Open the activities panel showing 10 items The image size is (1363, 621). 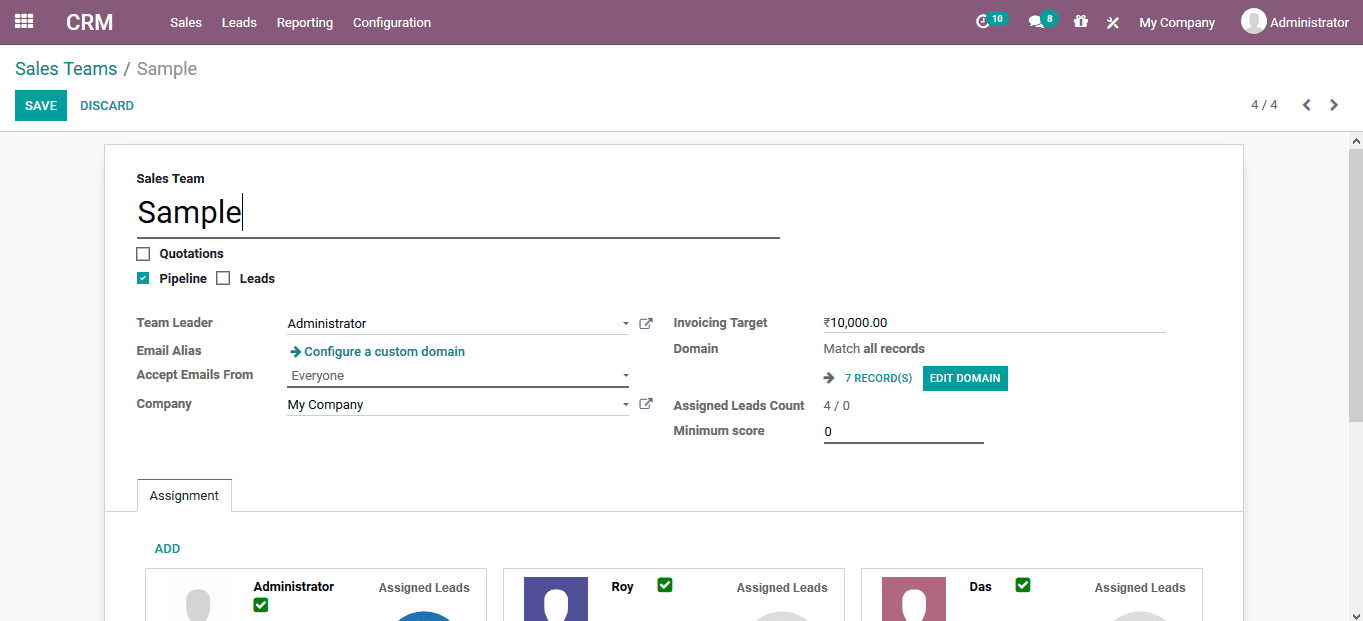click(990, 21)
